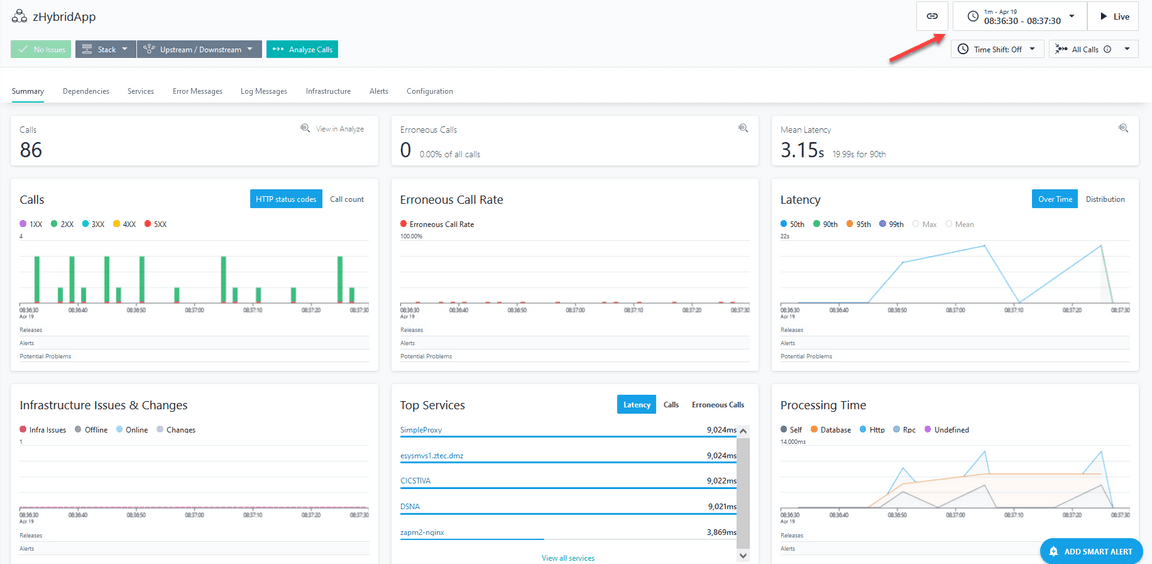1152x564 pixels.
Task: Switch Calls chart to Call count
Action: (347, 199)
